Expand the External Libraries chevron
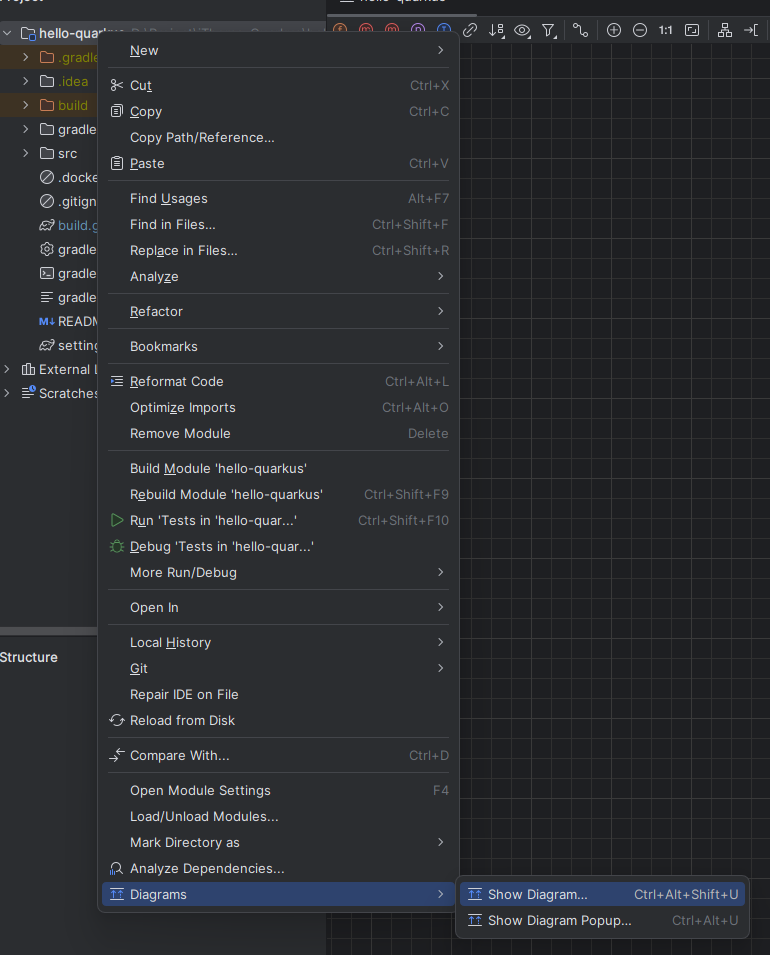This screenshot has height=955, width=770. point(7,369)
